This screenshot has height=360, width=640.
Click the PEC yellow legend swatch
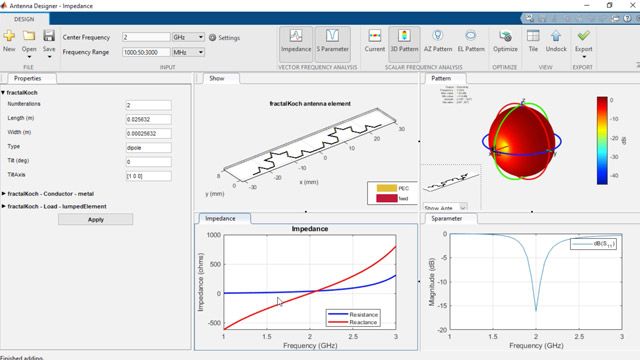(x=387, y=188)
